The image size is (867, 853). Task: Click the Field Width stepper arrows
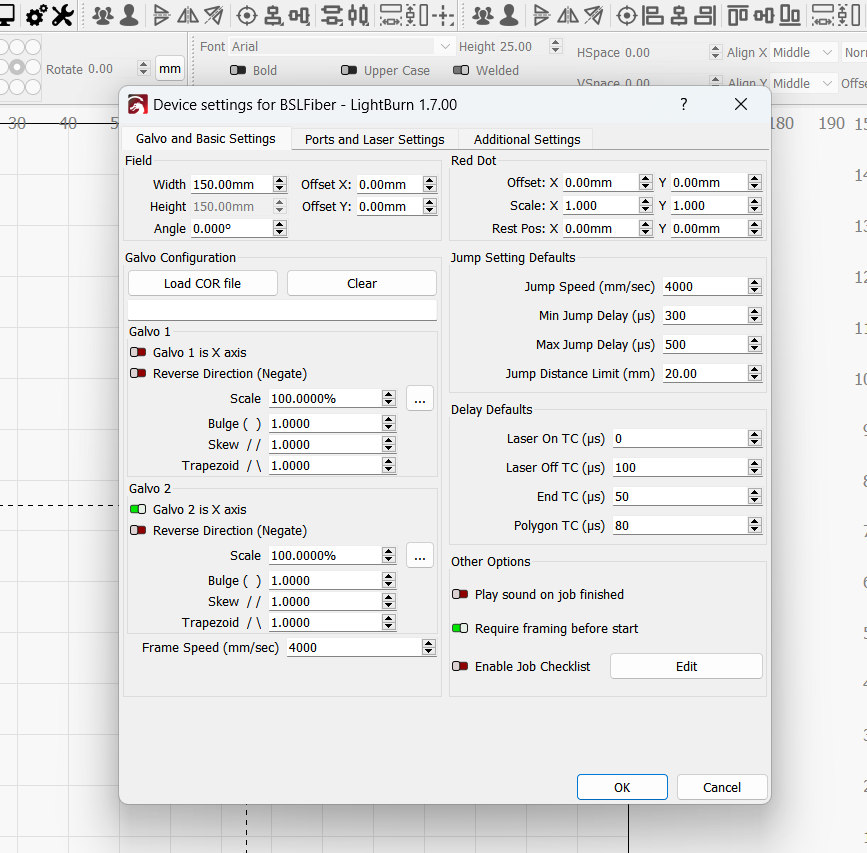280,184
